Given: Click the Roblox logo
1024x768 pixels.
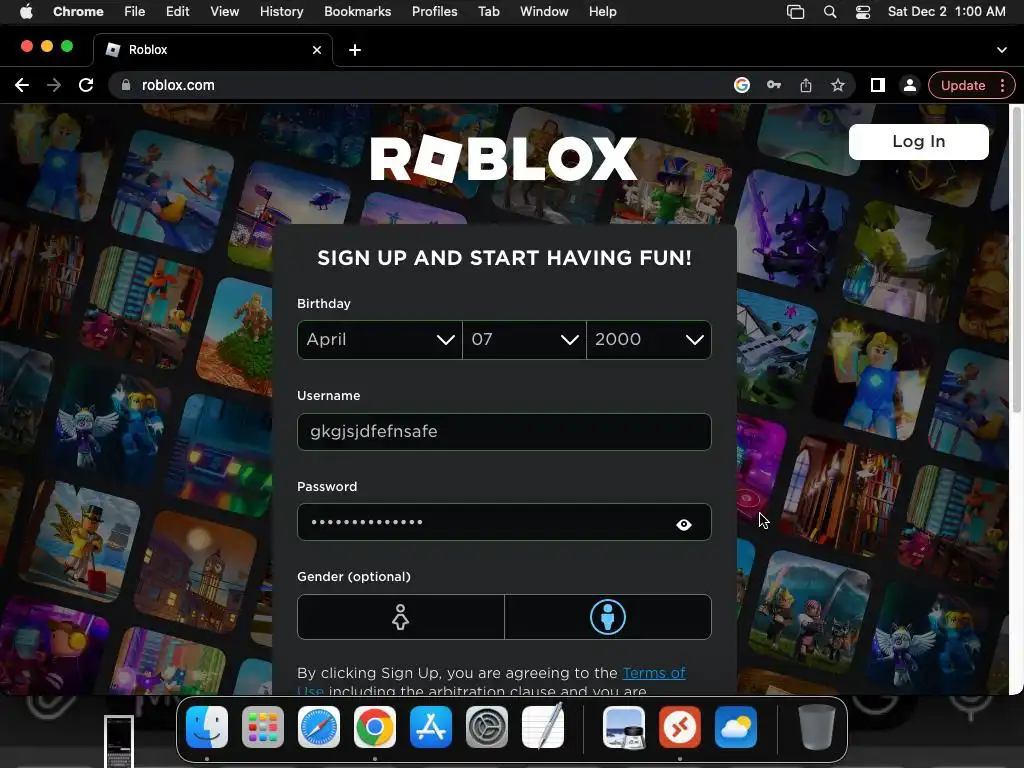Looking at the screenshot, I should point(504,159).
